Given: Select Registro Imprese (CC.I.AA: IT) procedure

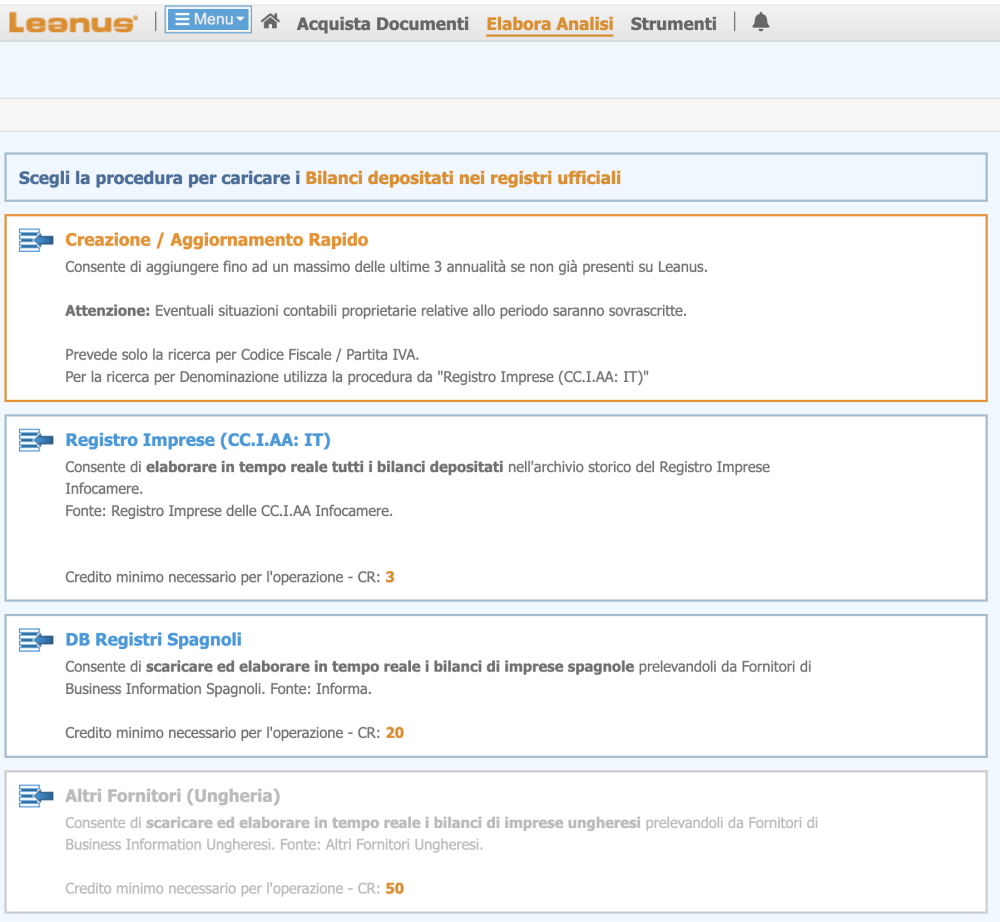Looking at the screenshot, I should pos(198,440).
